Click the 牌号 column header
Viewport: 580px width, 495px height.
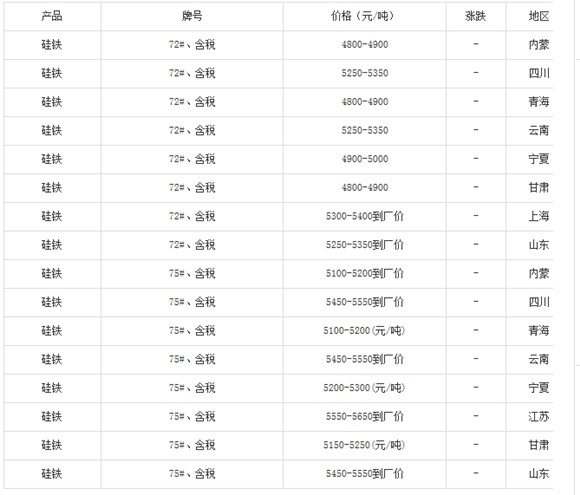tap(192, 16)
